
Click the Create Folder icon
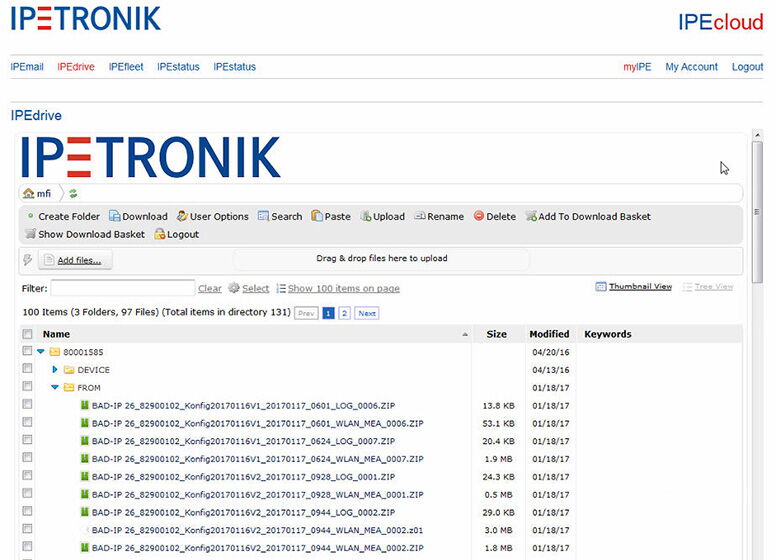(30, 216)
